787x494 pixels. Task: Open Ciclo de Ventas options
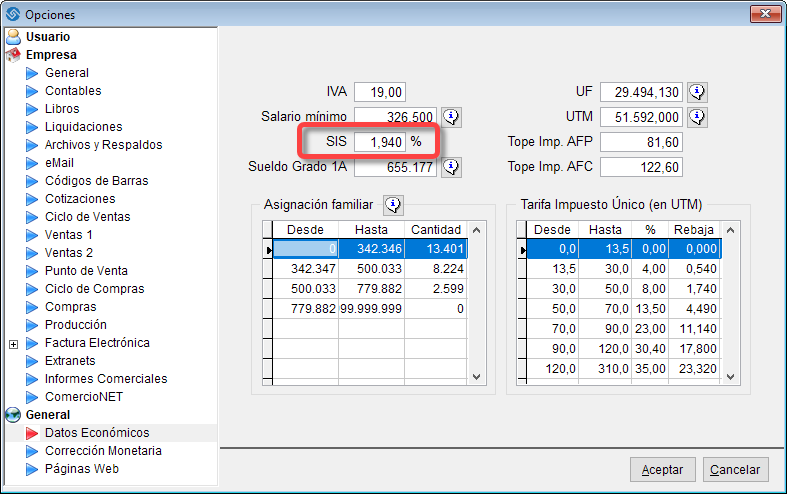tap(87, 217)
